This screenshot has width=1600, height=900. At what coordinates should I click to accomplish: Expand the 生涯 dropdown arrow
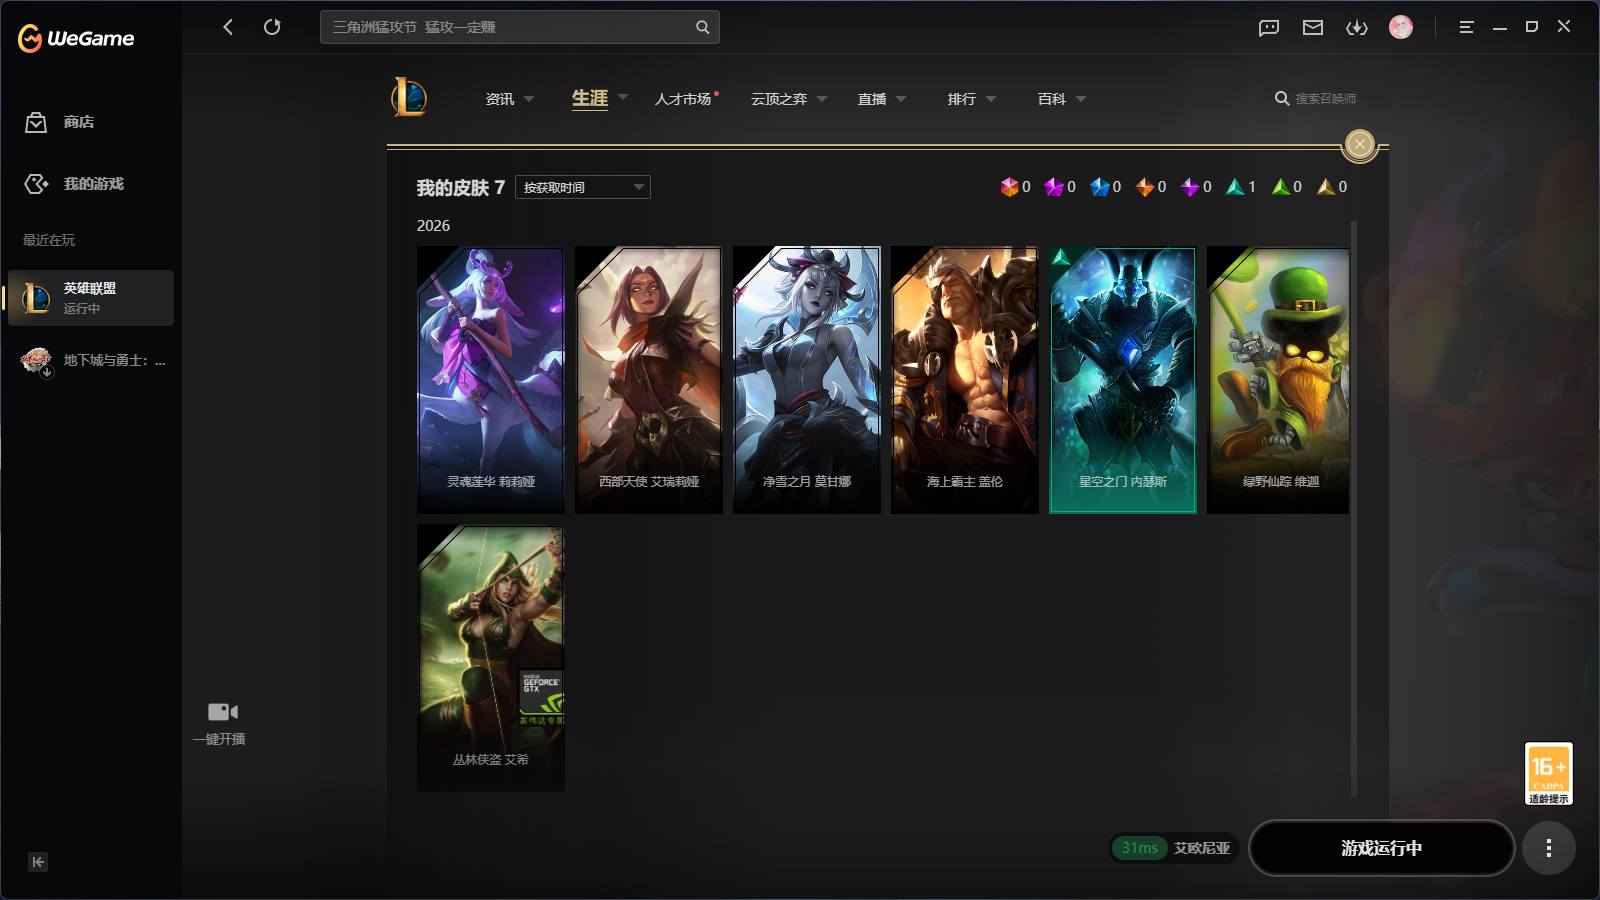pos(623,98)
